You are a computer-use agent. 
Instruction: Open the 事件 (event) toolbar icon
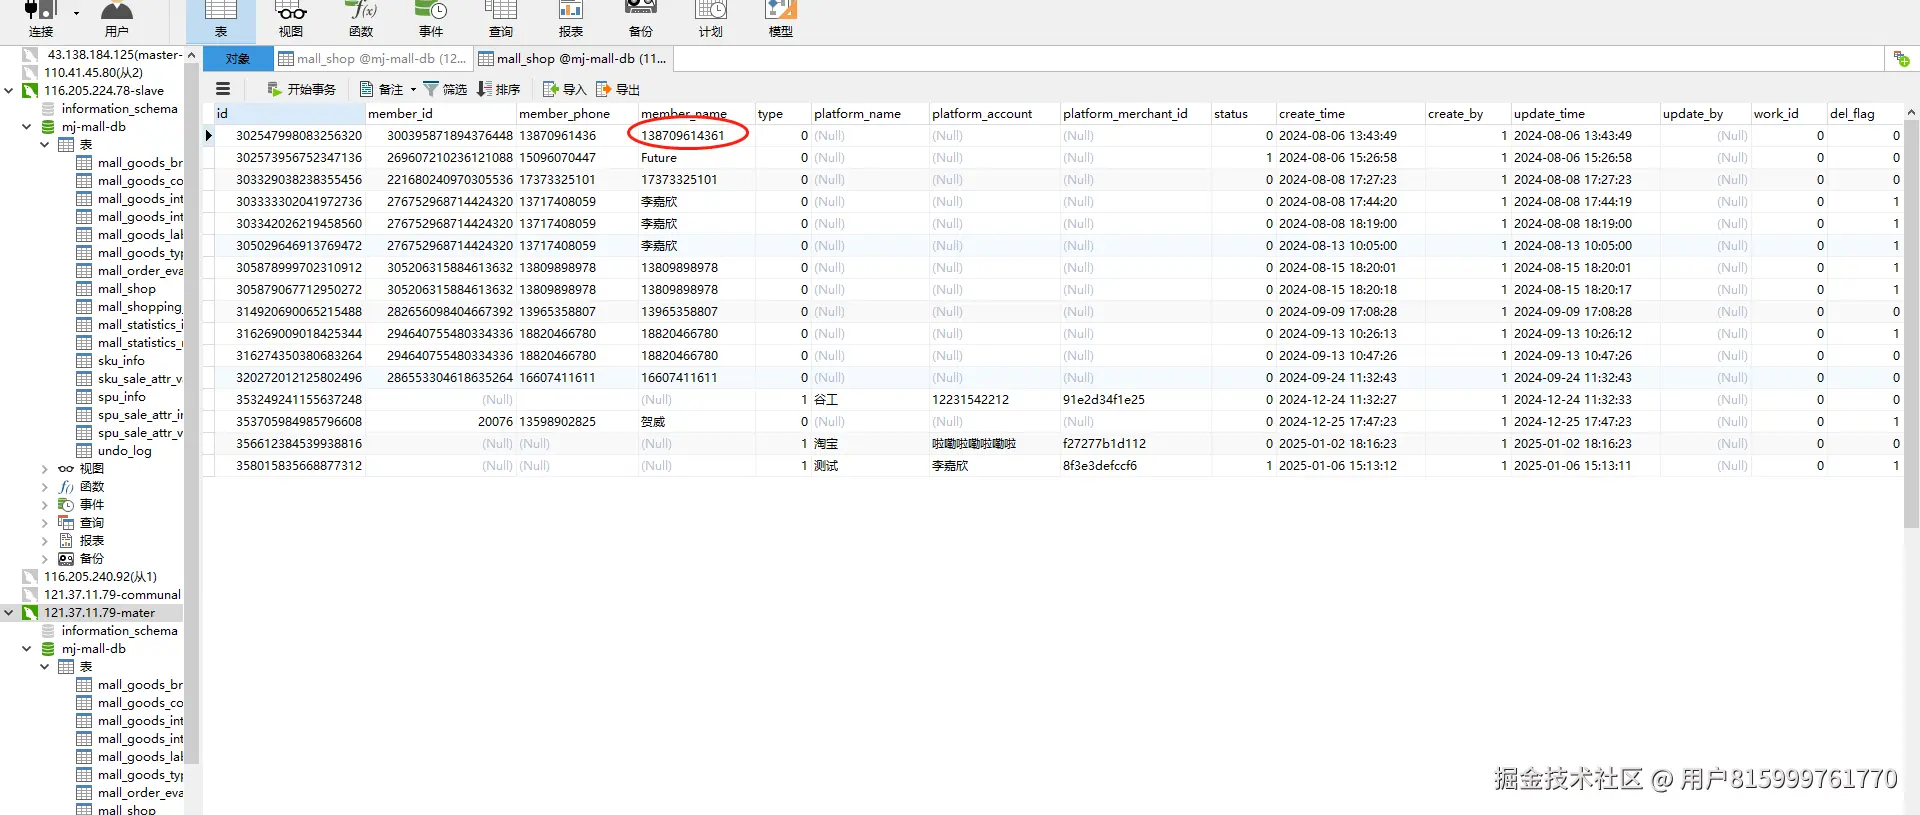(x=431, y=18)
